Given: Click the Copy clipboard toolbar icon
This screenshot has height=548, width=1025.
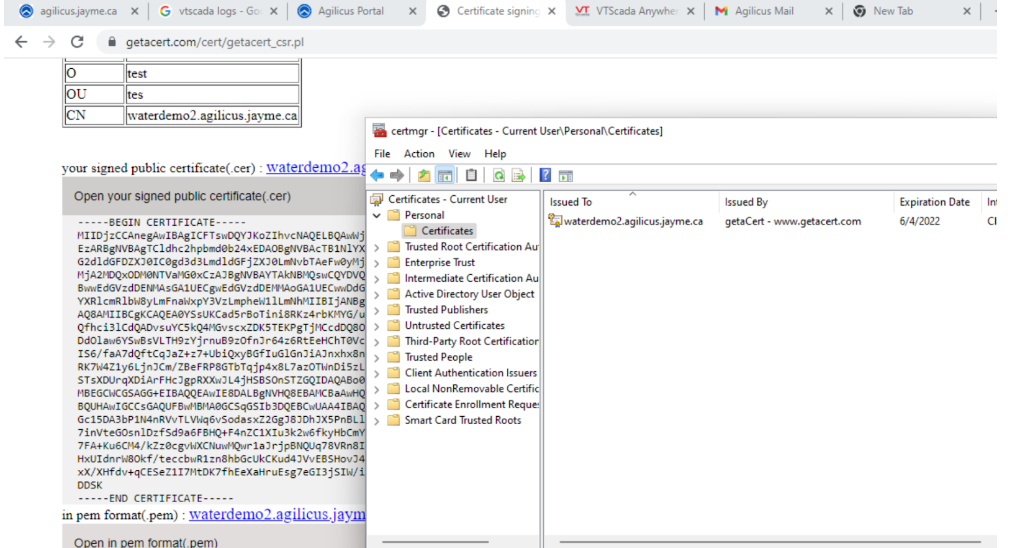Looking at the screenshot, I should [x=471, y=176].
